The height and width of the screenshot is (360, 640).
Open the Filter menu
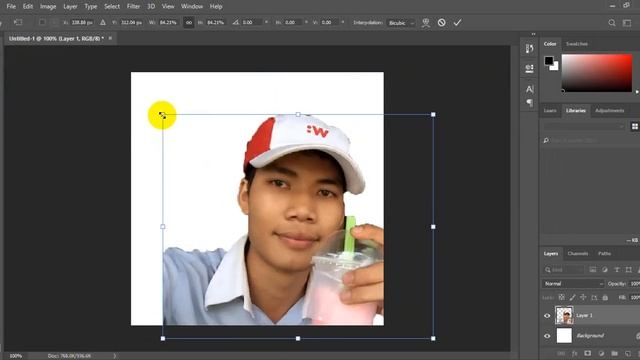tap(133, 7)
